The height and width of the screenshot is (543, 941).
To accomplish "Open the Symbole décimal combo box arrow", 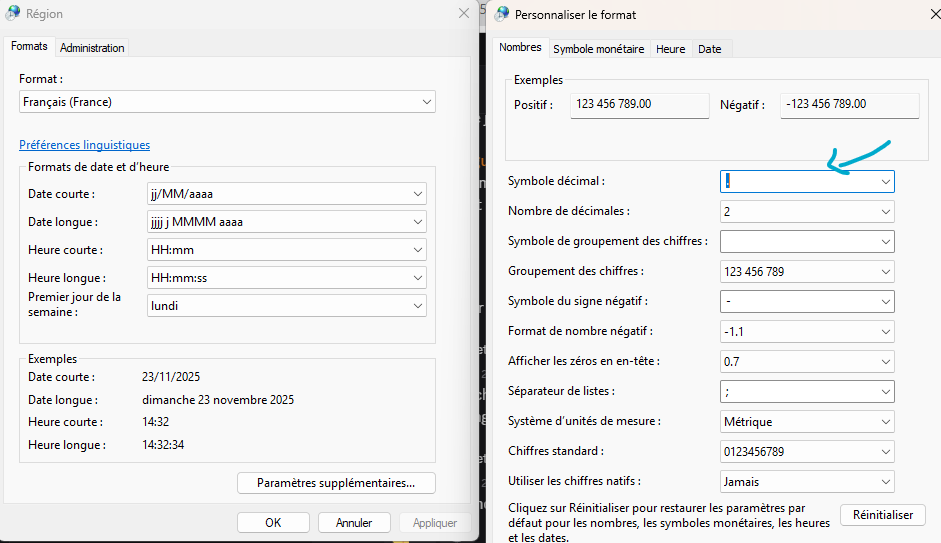I will point(885,182).
